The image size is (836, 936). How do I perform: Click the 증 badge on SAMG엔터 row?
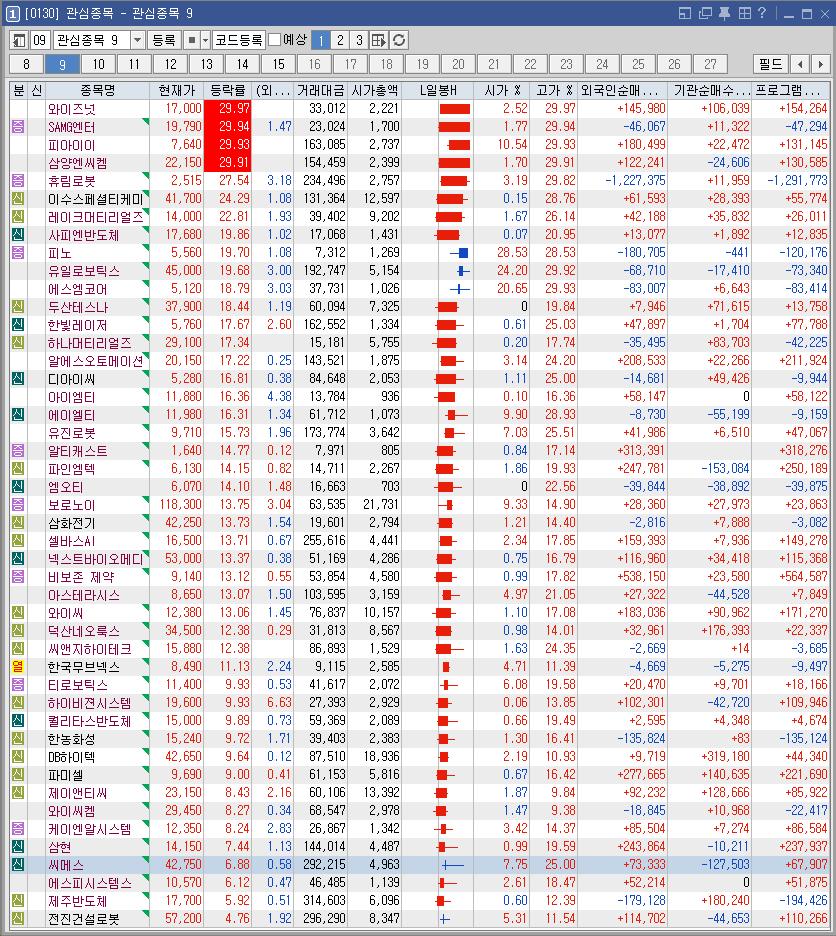coord(18,127)
